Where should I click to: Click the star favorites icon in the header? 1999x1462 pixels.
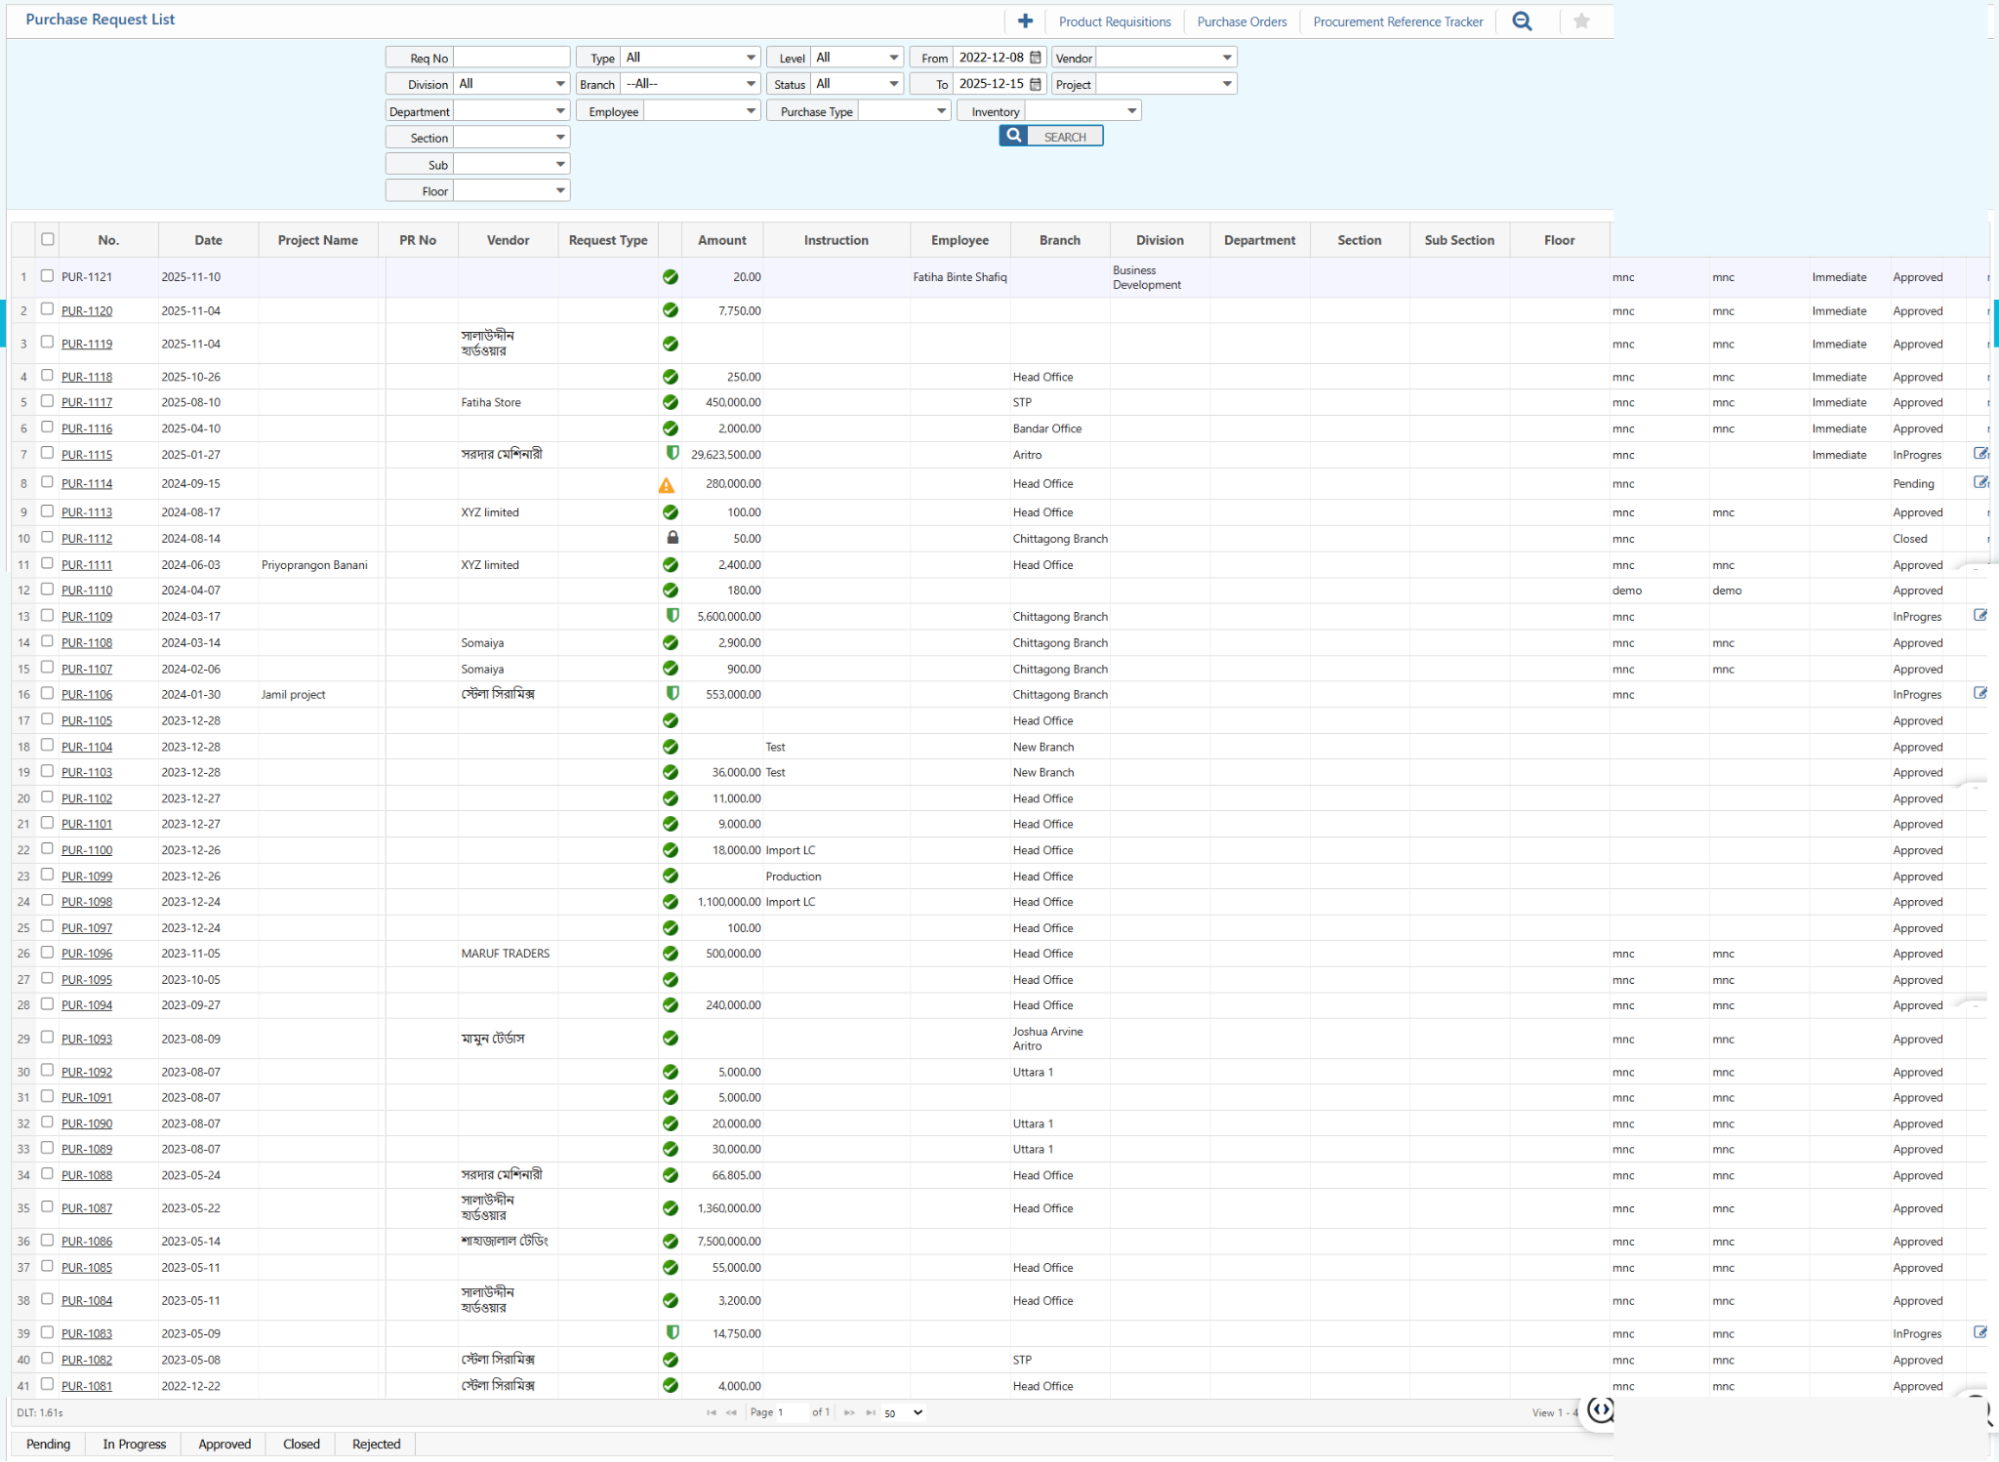tap(1580, 20)
